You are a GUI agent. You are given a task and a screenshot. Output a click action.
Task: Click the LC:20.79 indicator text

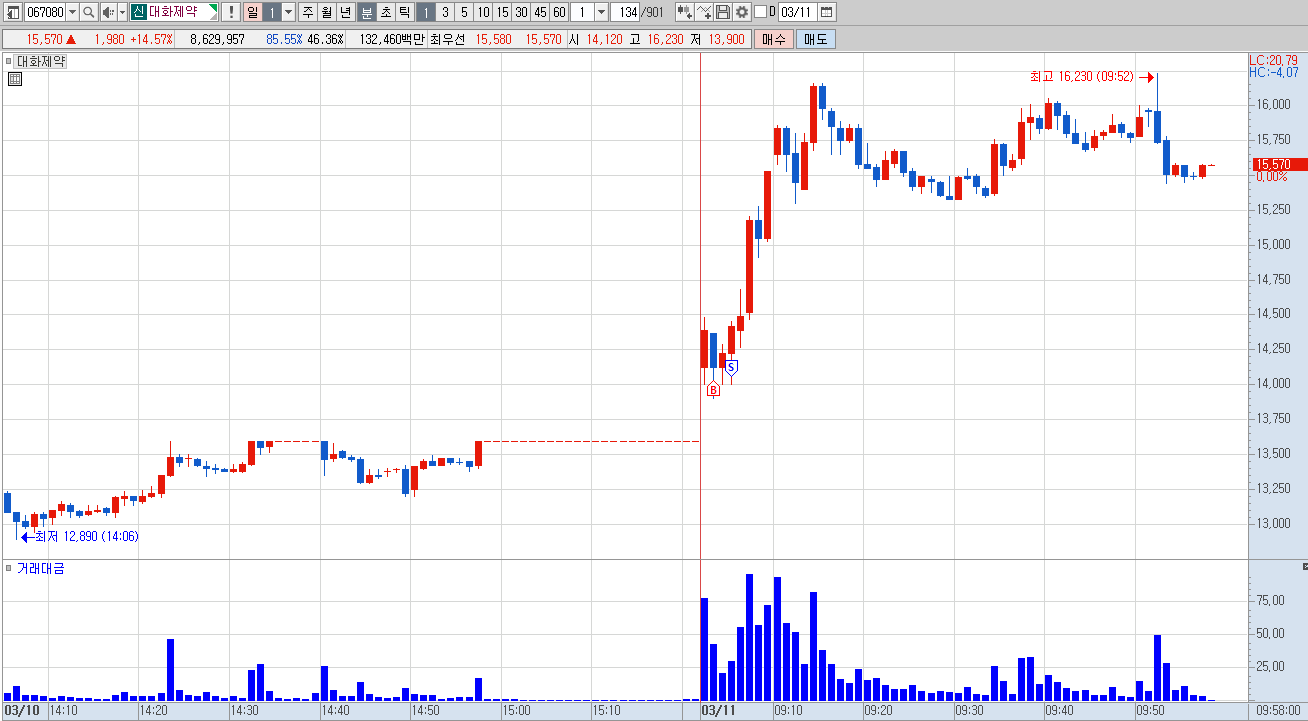coord(1273,60)
